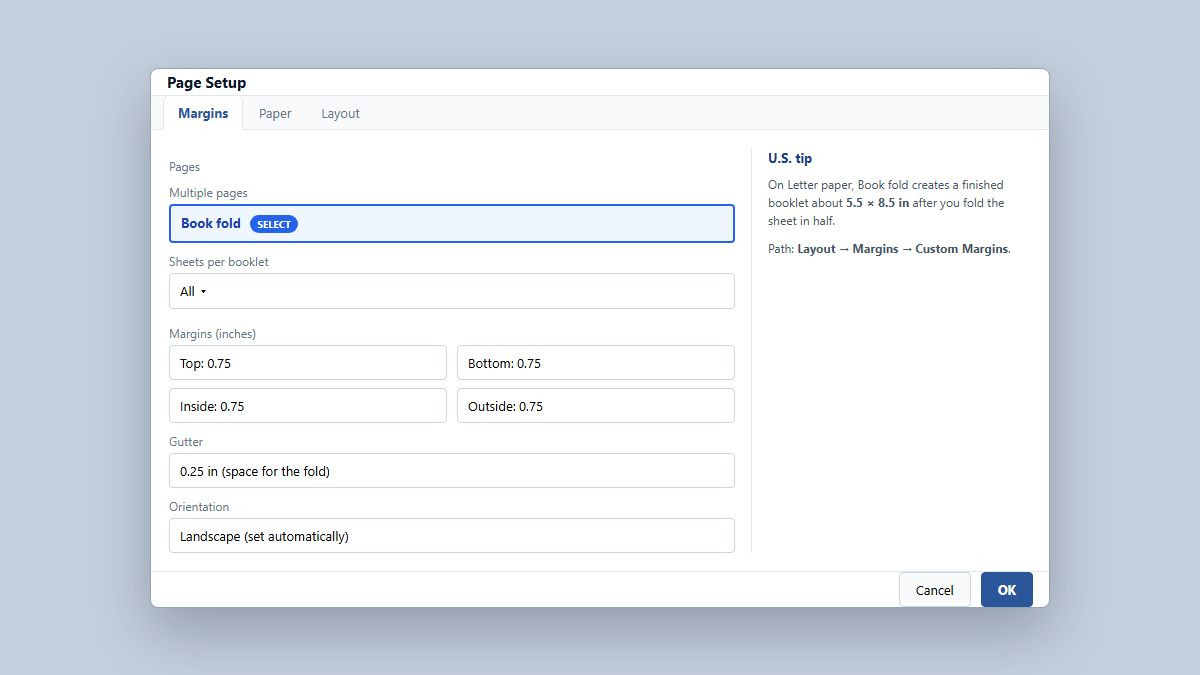
Task: Click the Gutter 0.25 in field
Action: (452, 471)
